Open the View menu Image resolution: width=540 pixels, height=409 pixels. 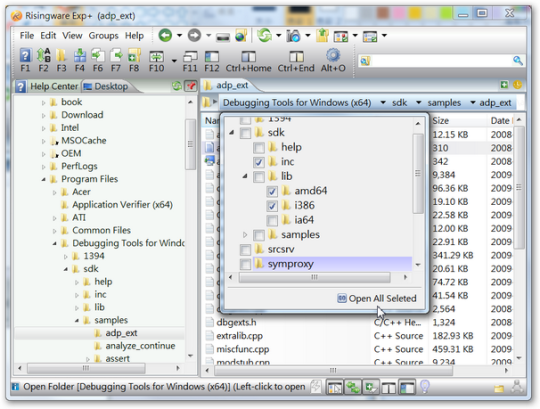pos(72,35)
